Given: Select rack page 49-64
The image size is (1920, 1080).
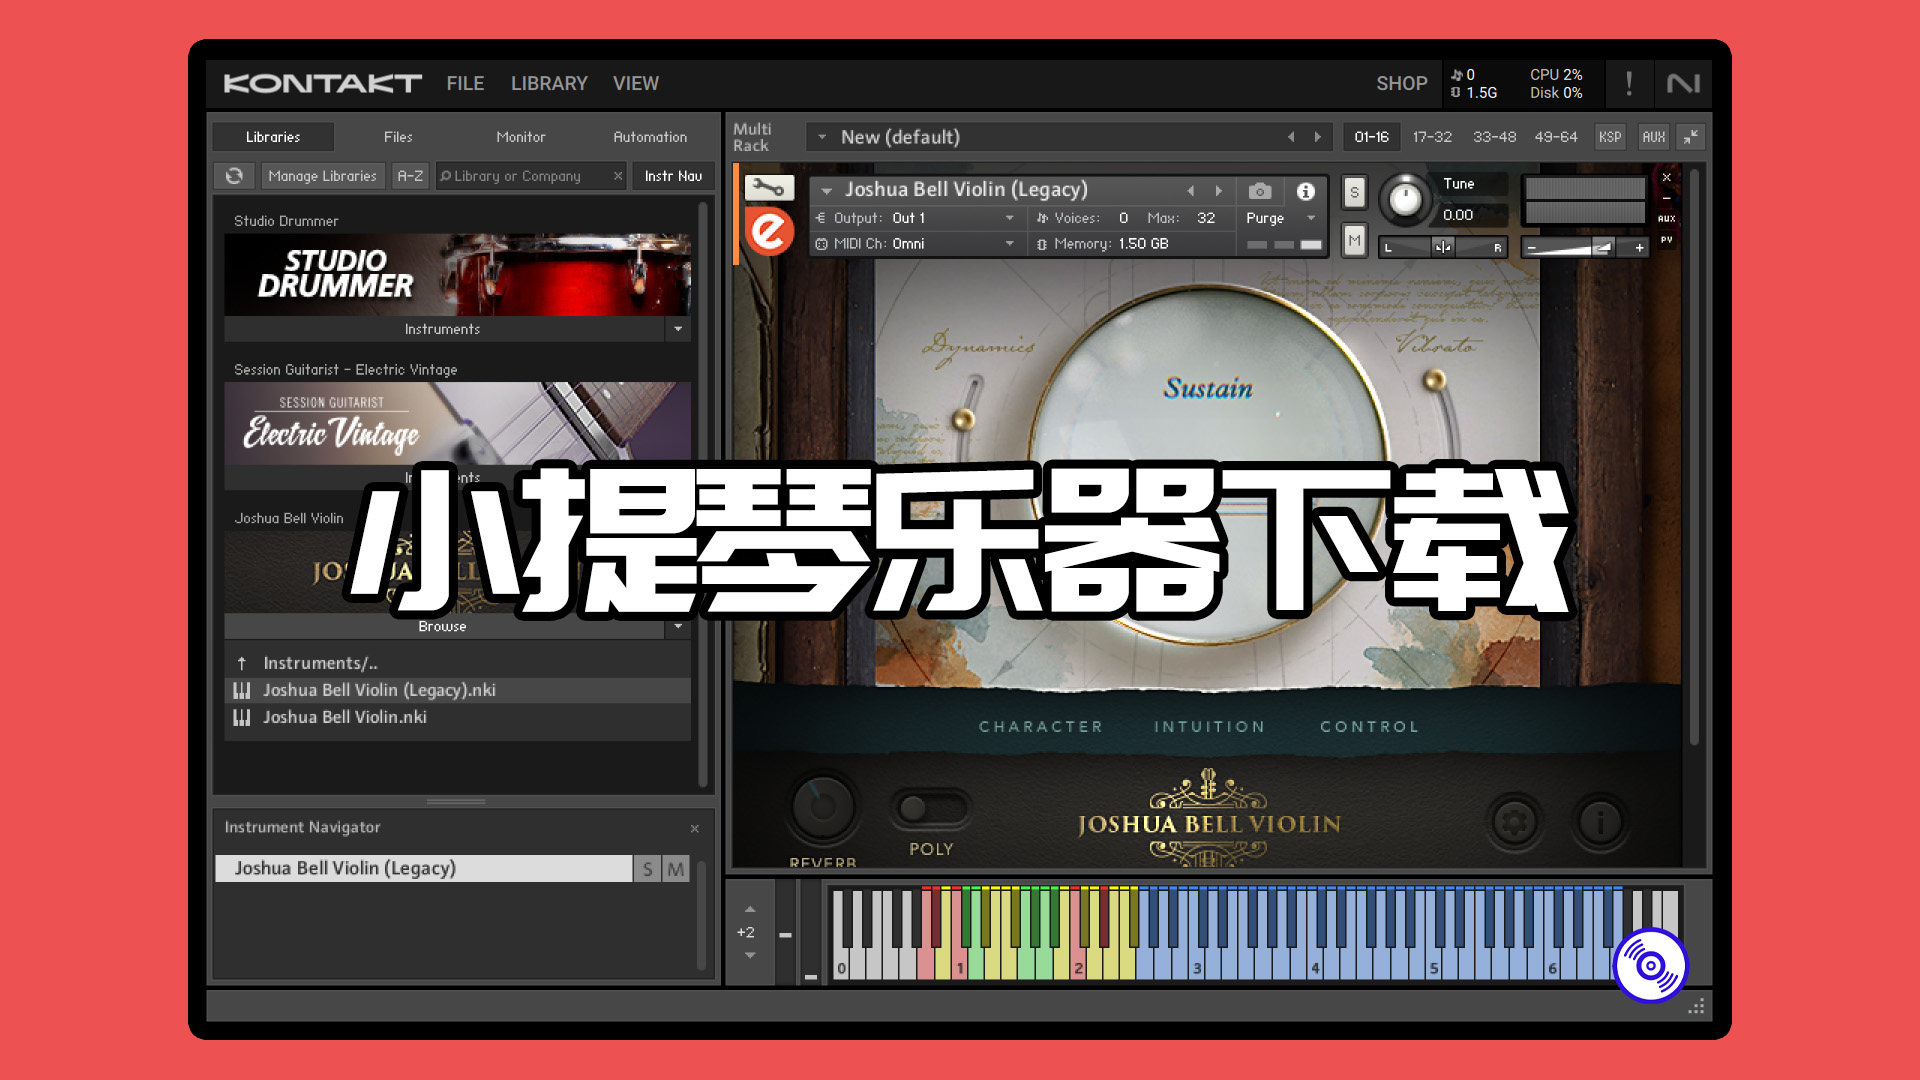Looking at the screenshot, I should click(1556, 137).
